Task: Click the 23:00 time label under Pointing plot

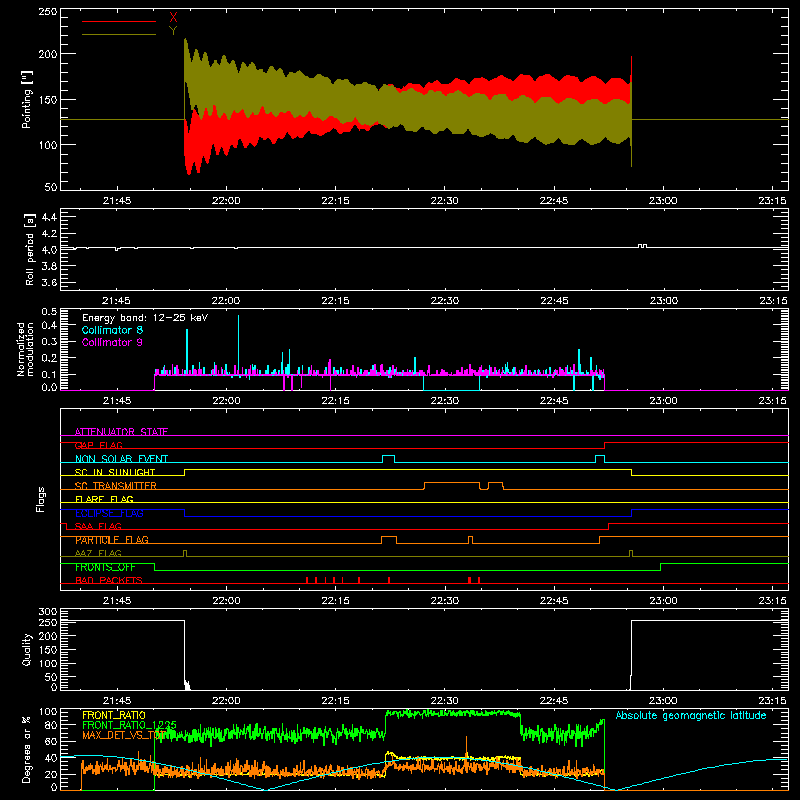Action: (663, 201)
